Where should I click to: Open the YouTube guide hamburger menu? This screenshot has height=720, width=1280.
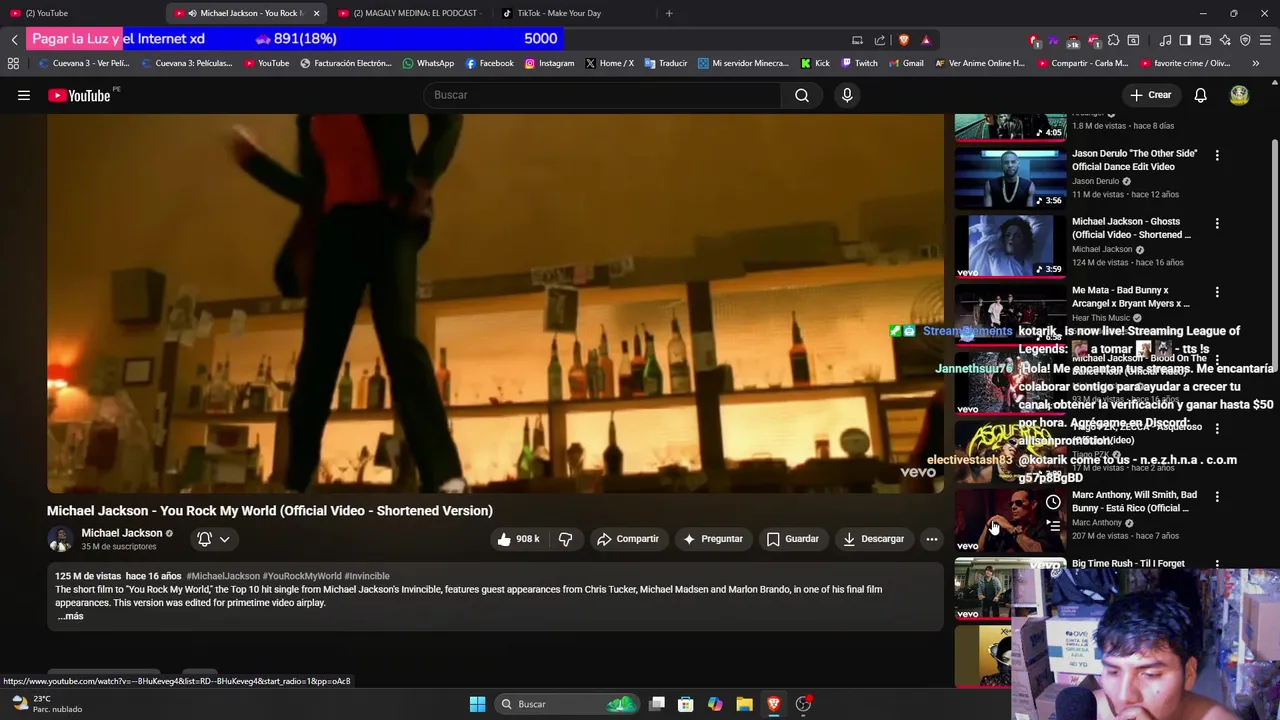pyautogui.click(x=24, y=95)
